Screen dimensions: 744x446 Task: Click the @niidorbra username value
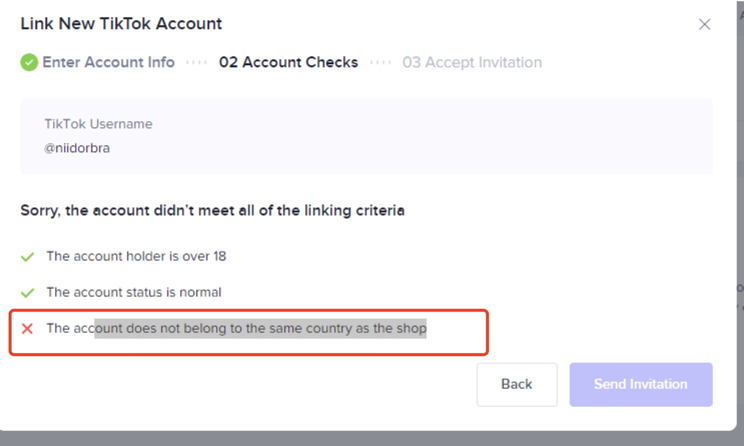pyautogui.click(x=77, y=148)
